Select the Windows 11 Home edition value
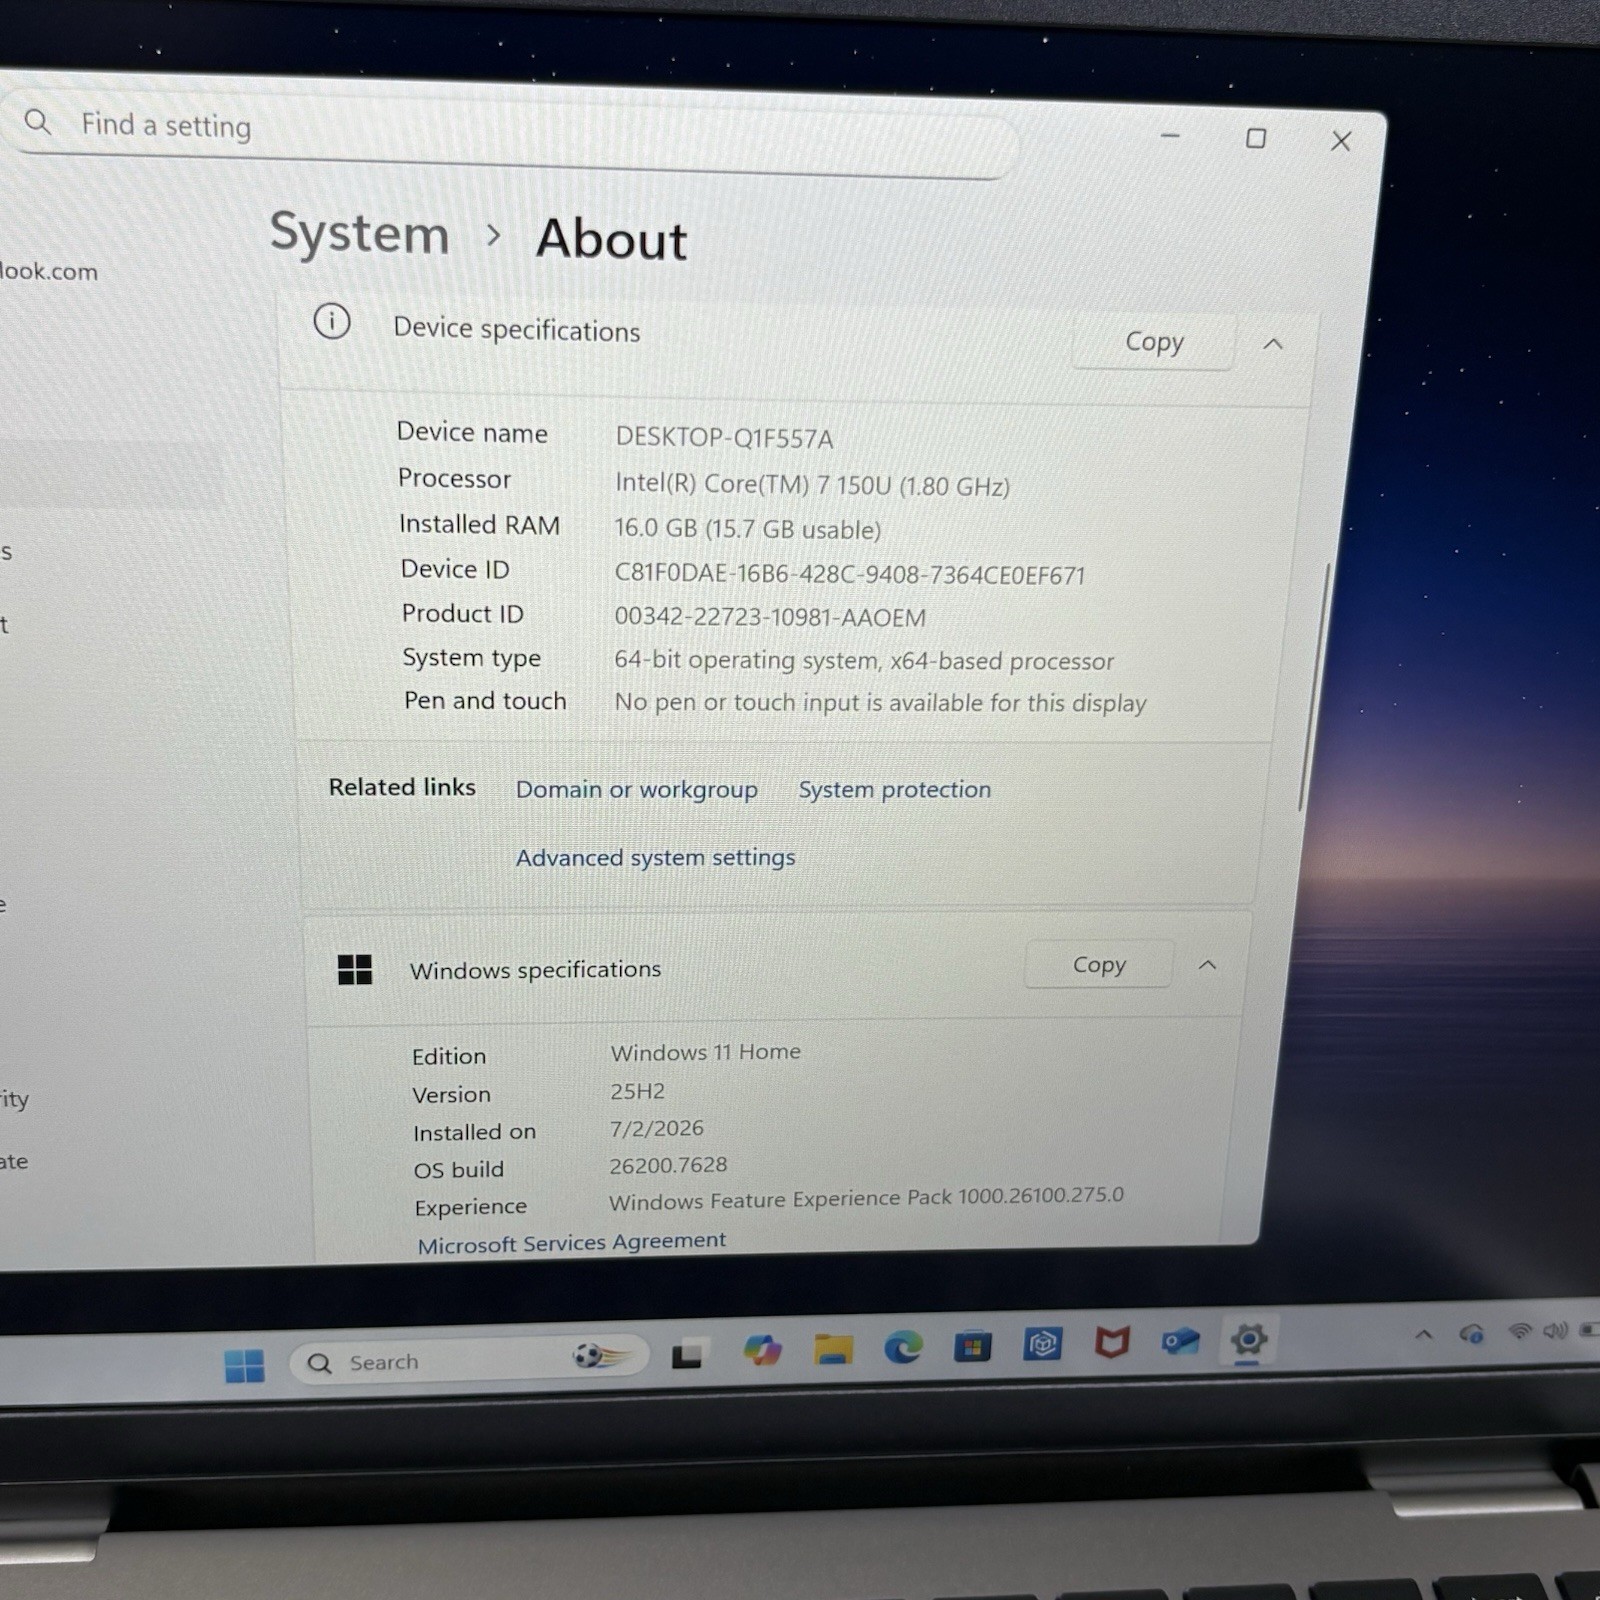 point(706,1052)
